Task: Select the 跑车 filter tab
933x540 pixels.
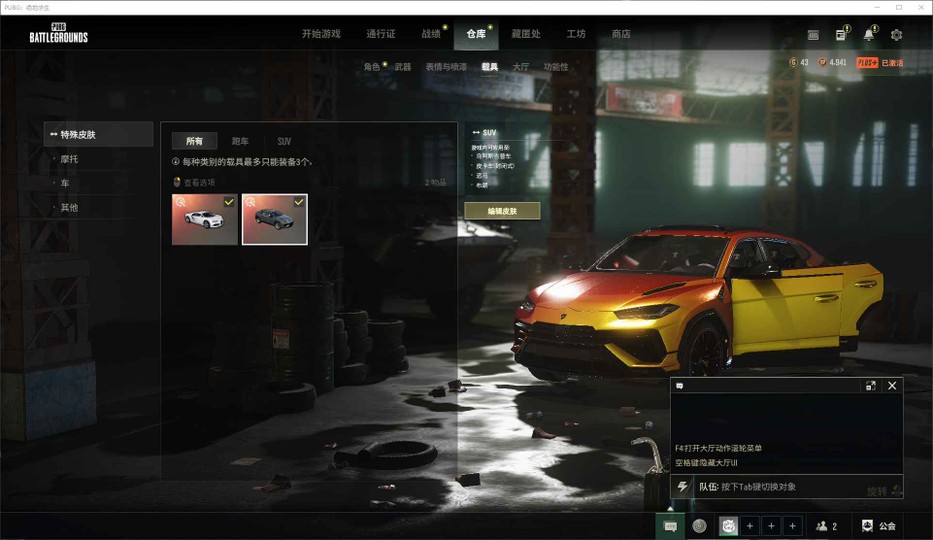Action: (x=241, y=142)
